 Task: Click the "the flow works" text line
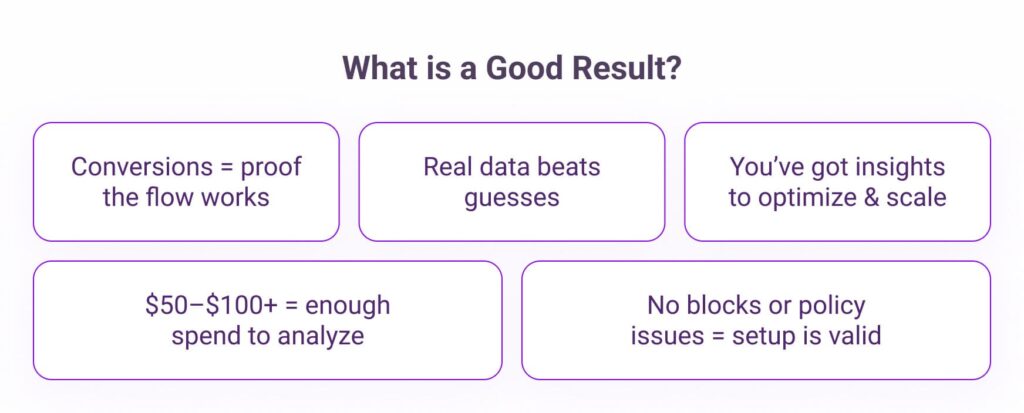186,197
